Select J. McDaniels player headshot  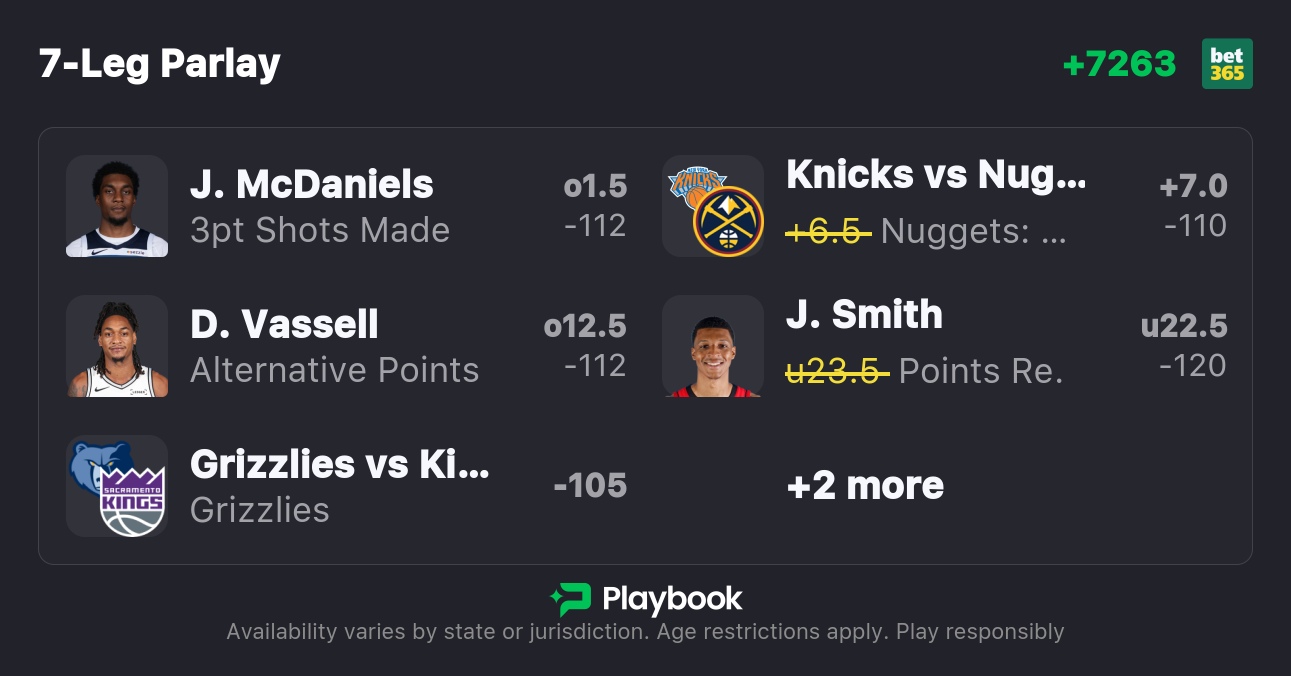(117, 206)
